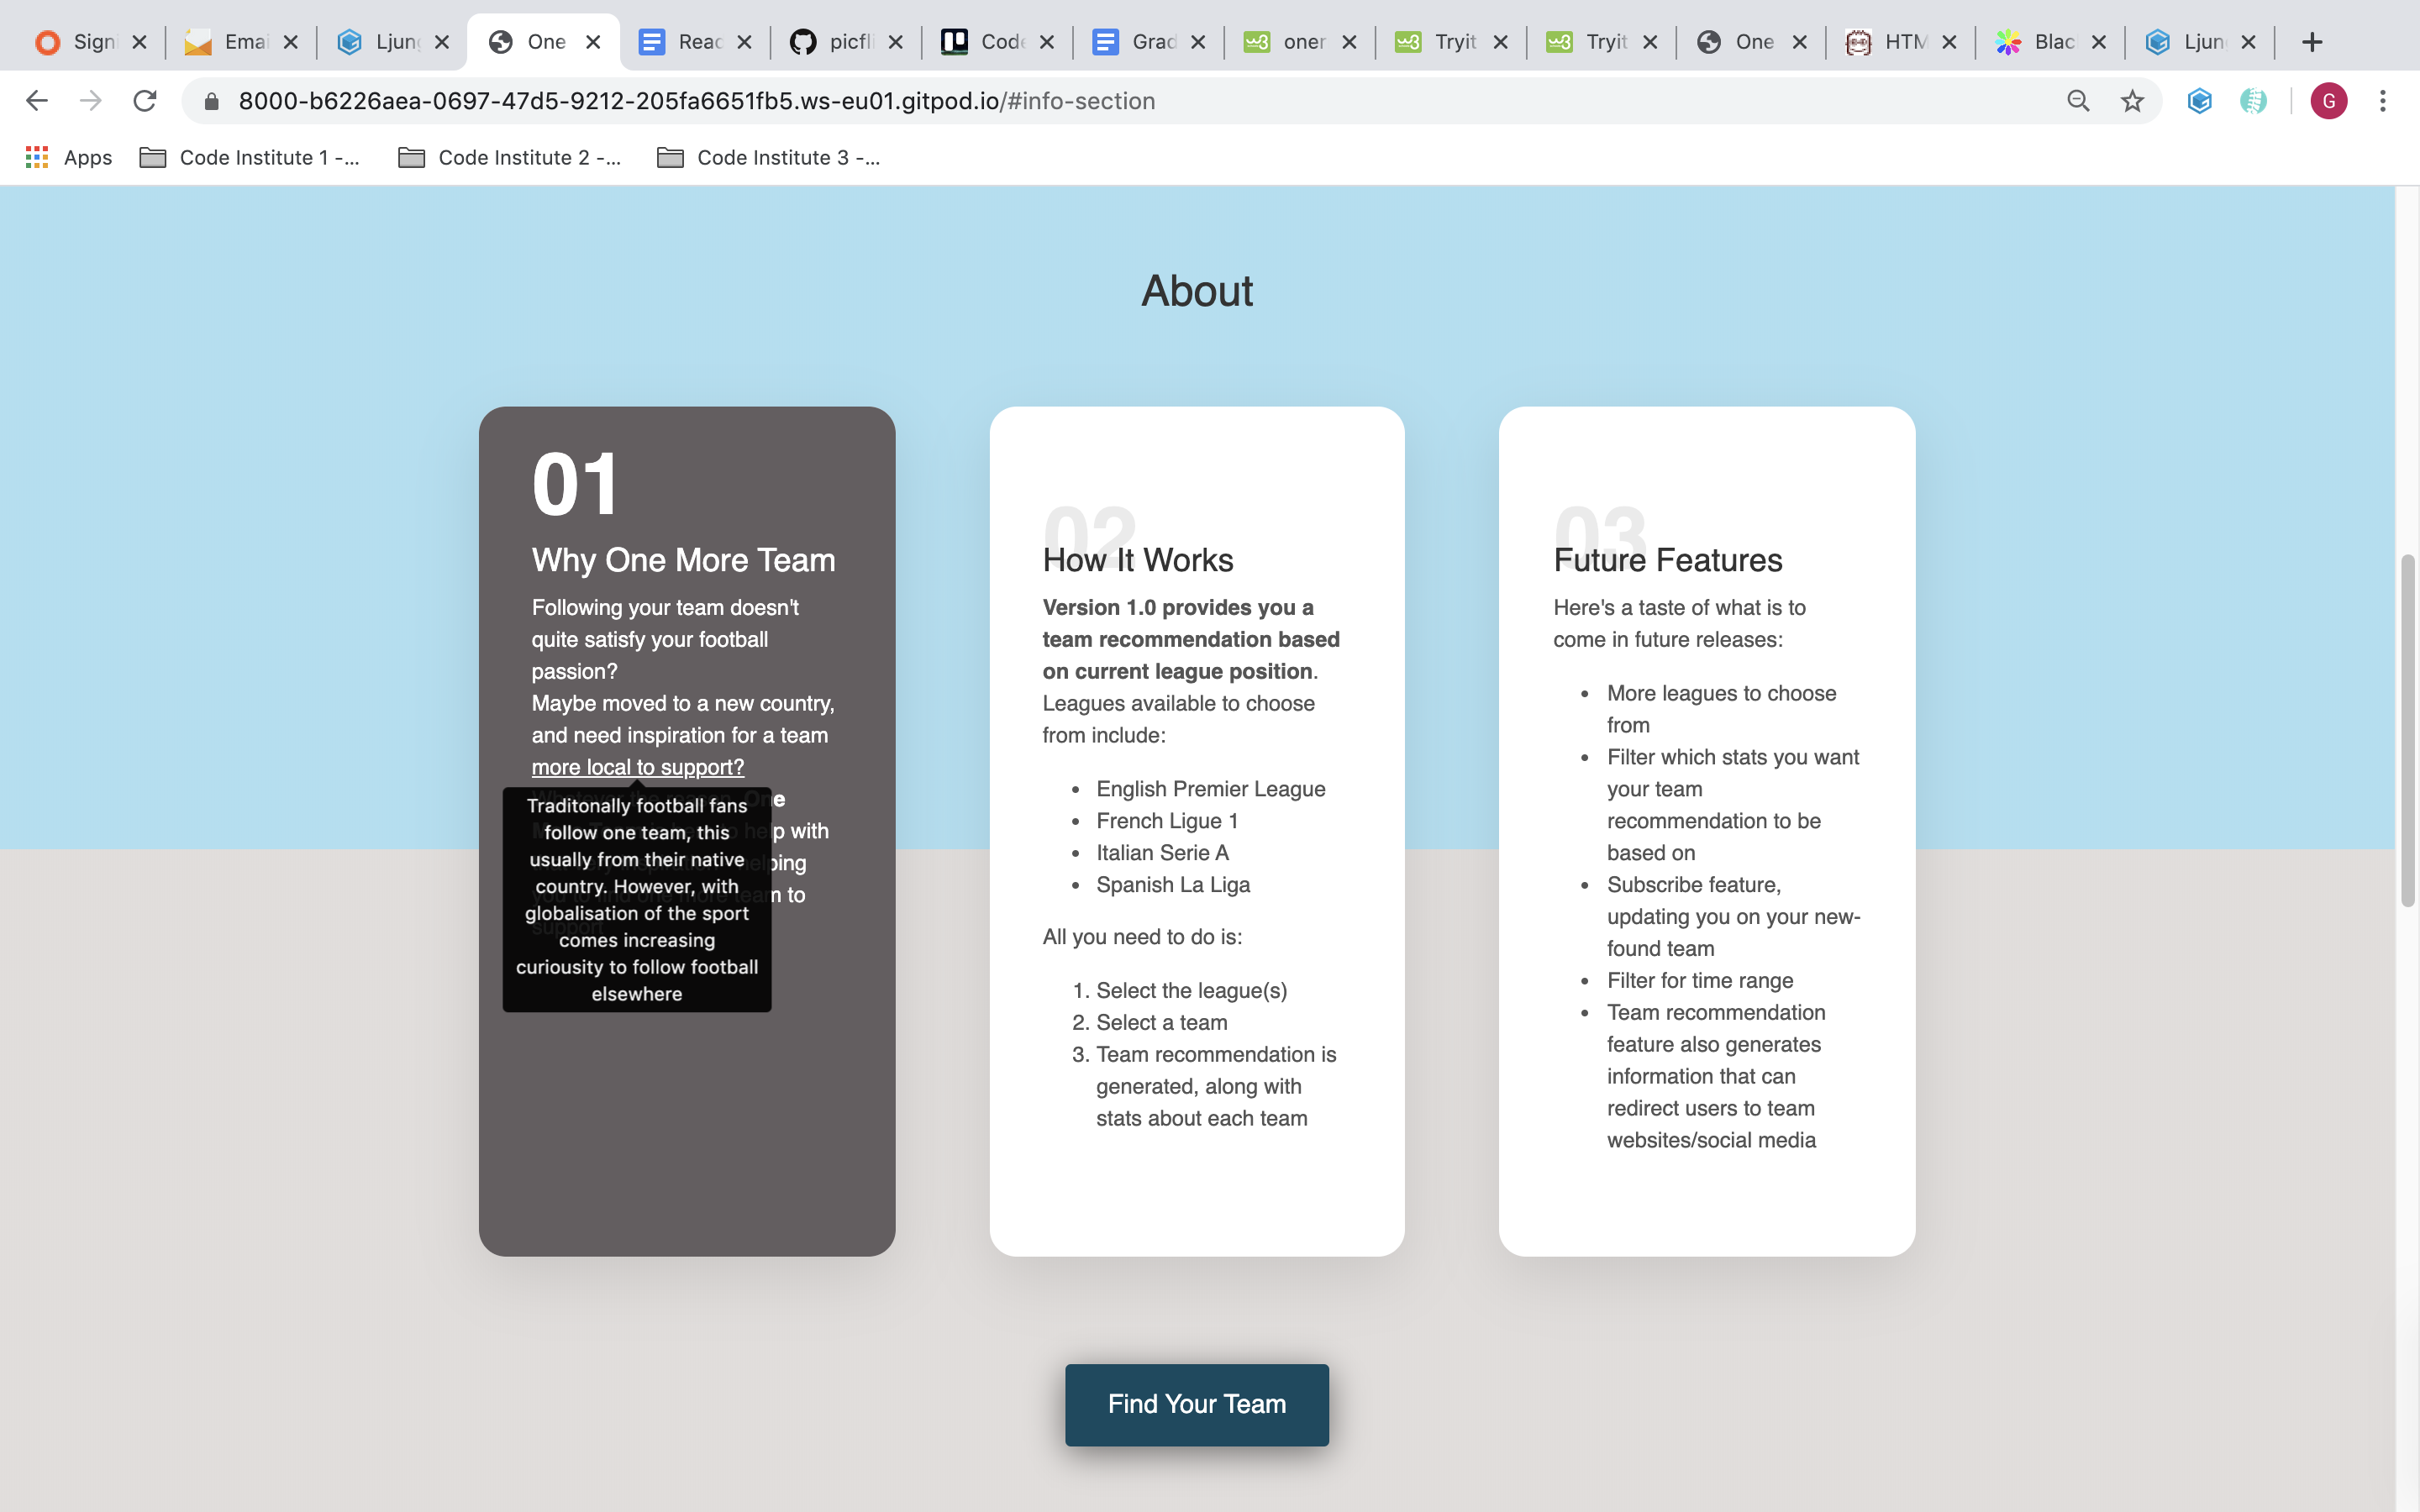Select the 'Readme' browser tab
The image size is (2420, 1512).
coord(697,42)
